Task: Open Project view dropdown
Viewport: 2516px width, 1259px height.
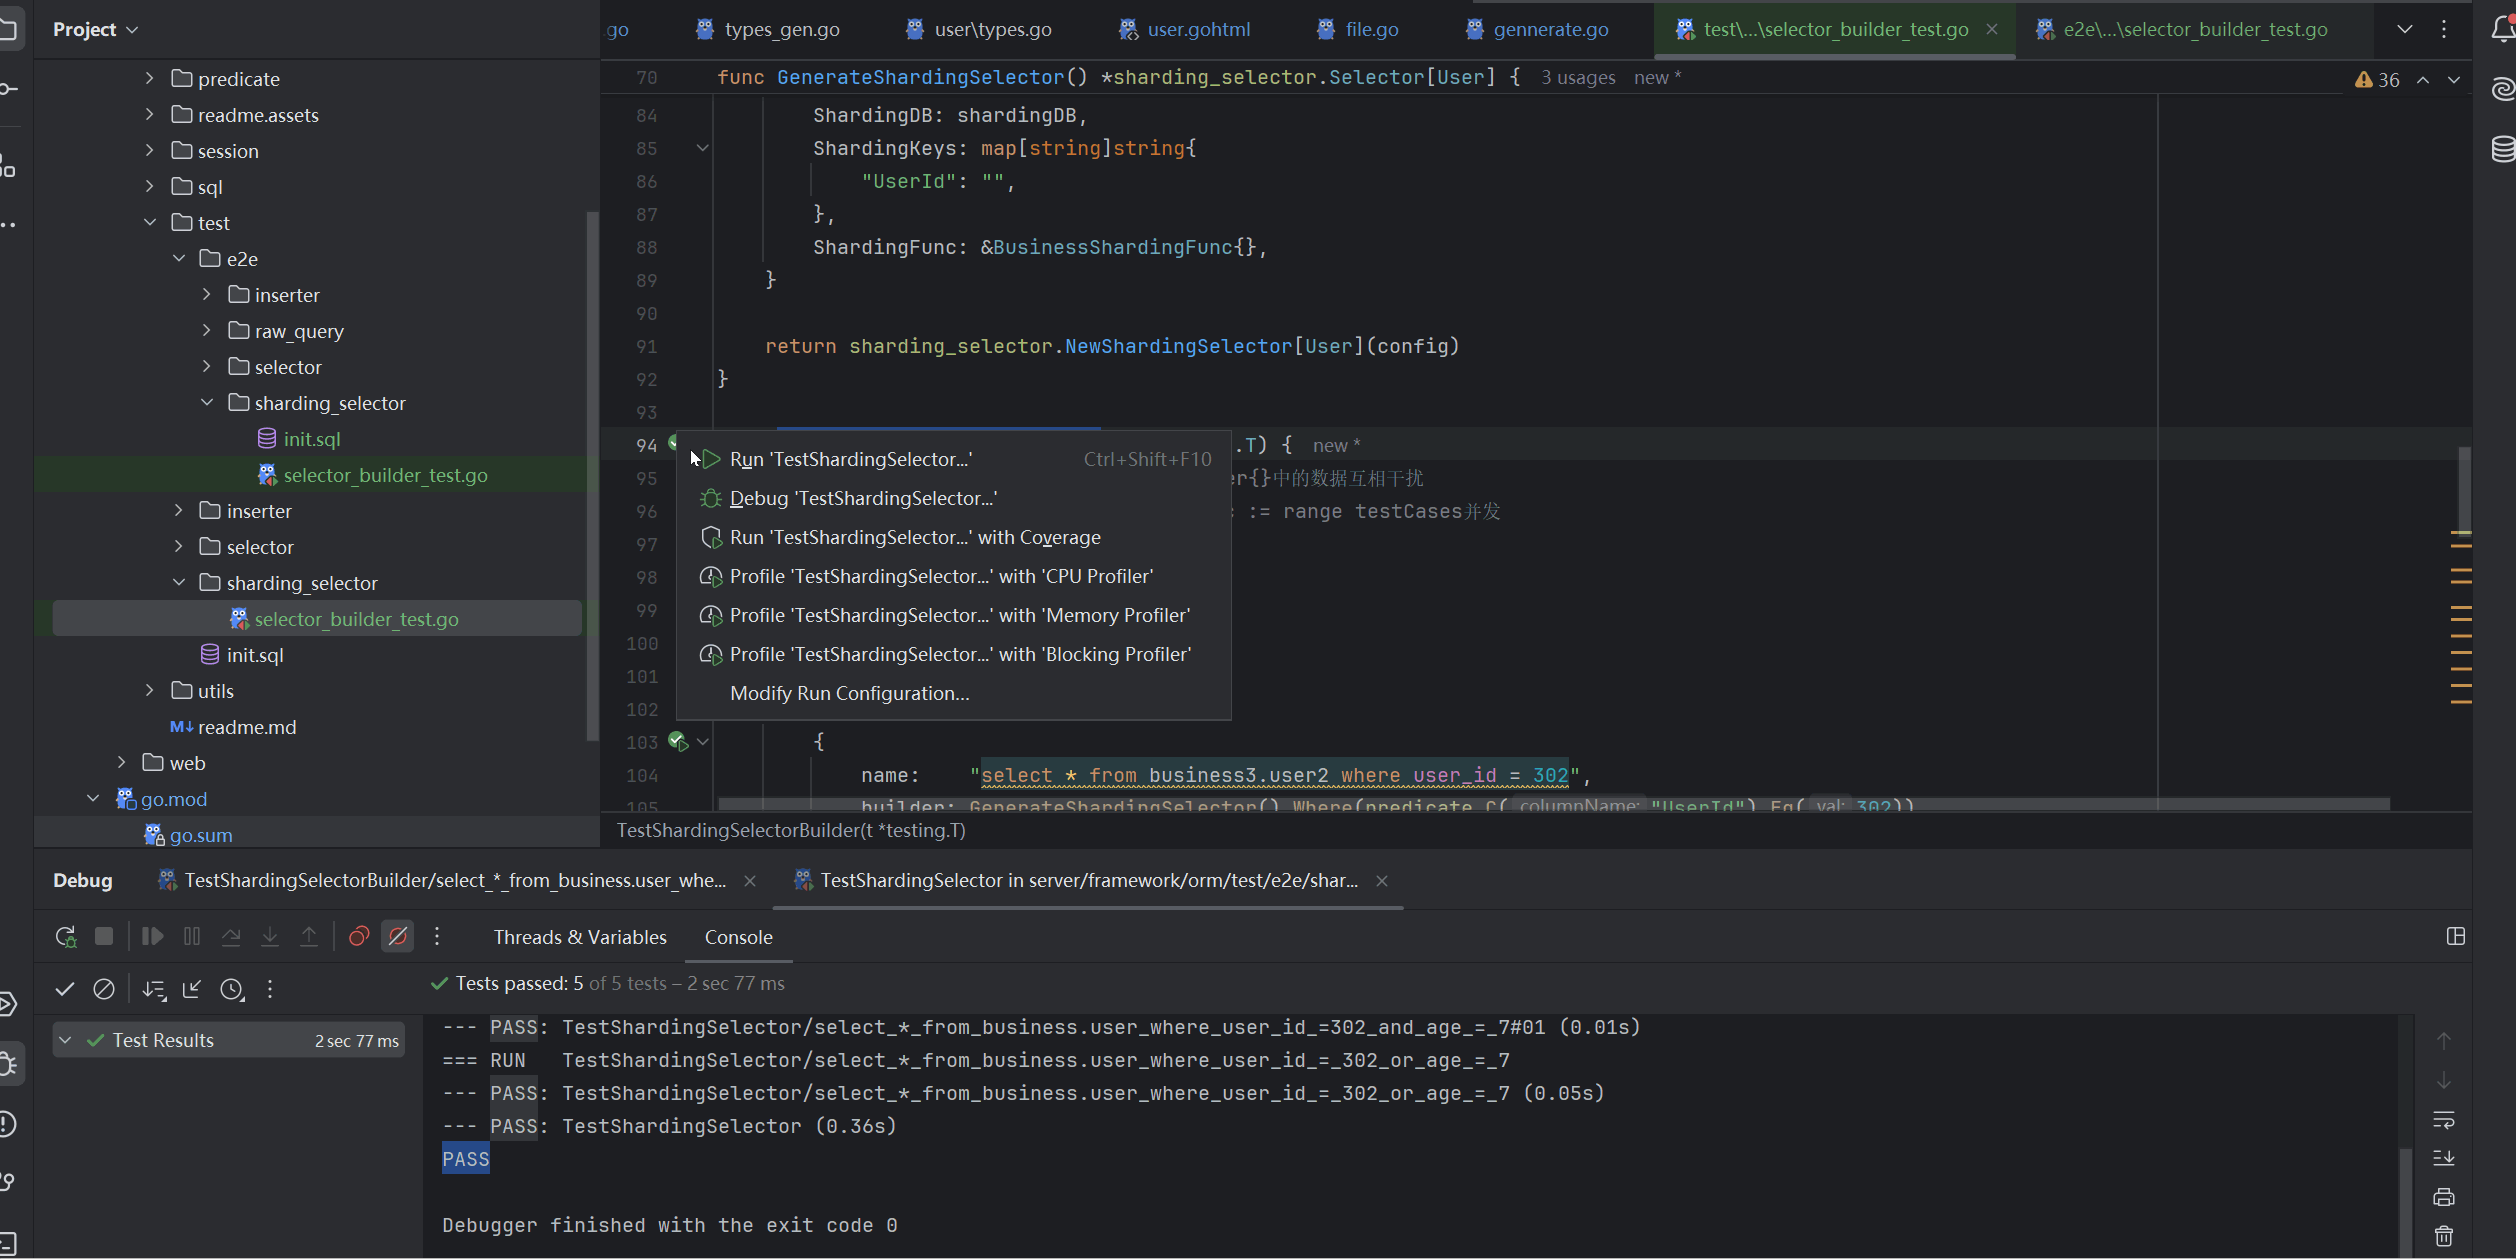Action: click(x=95, y=29)
